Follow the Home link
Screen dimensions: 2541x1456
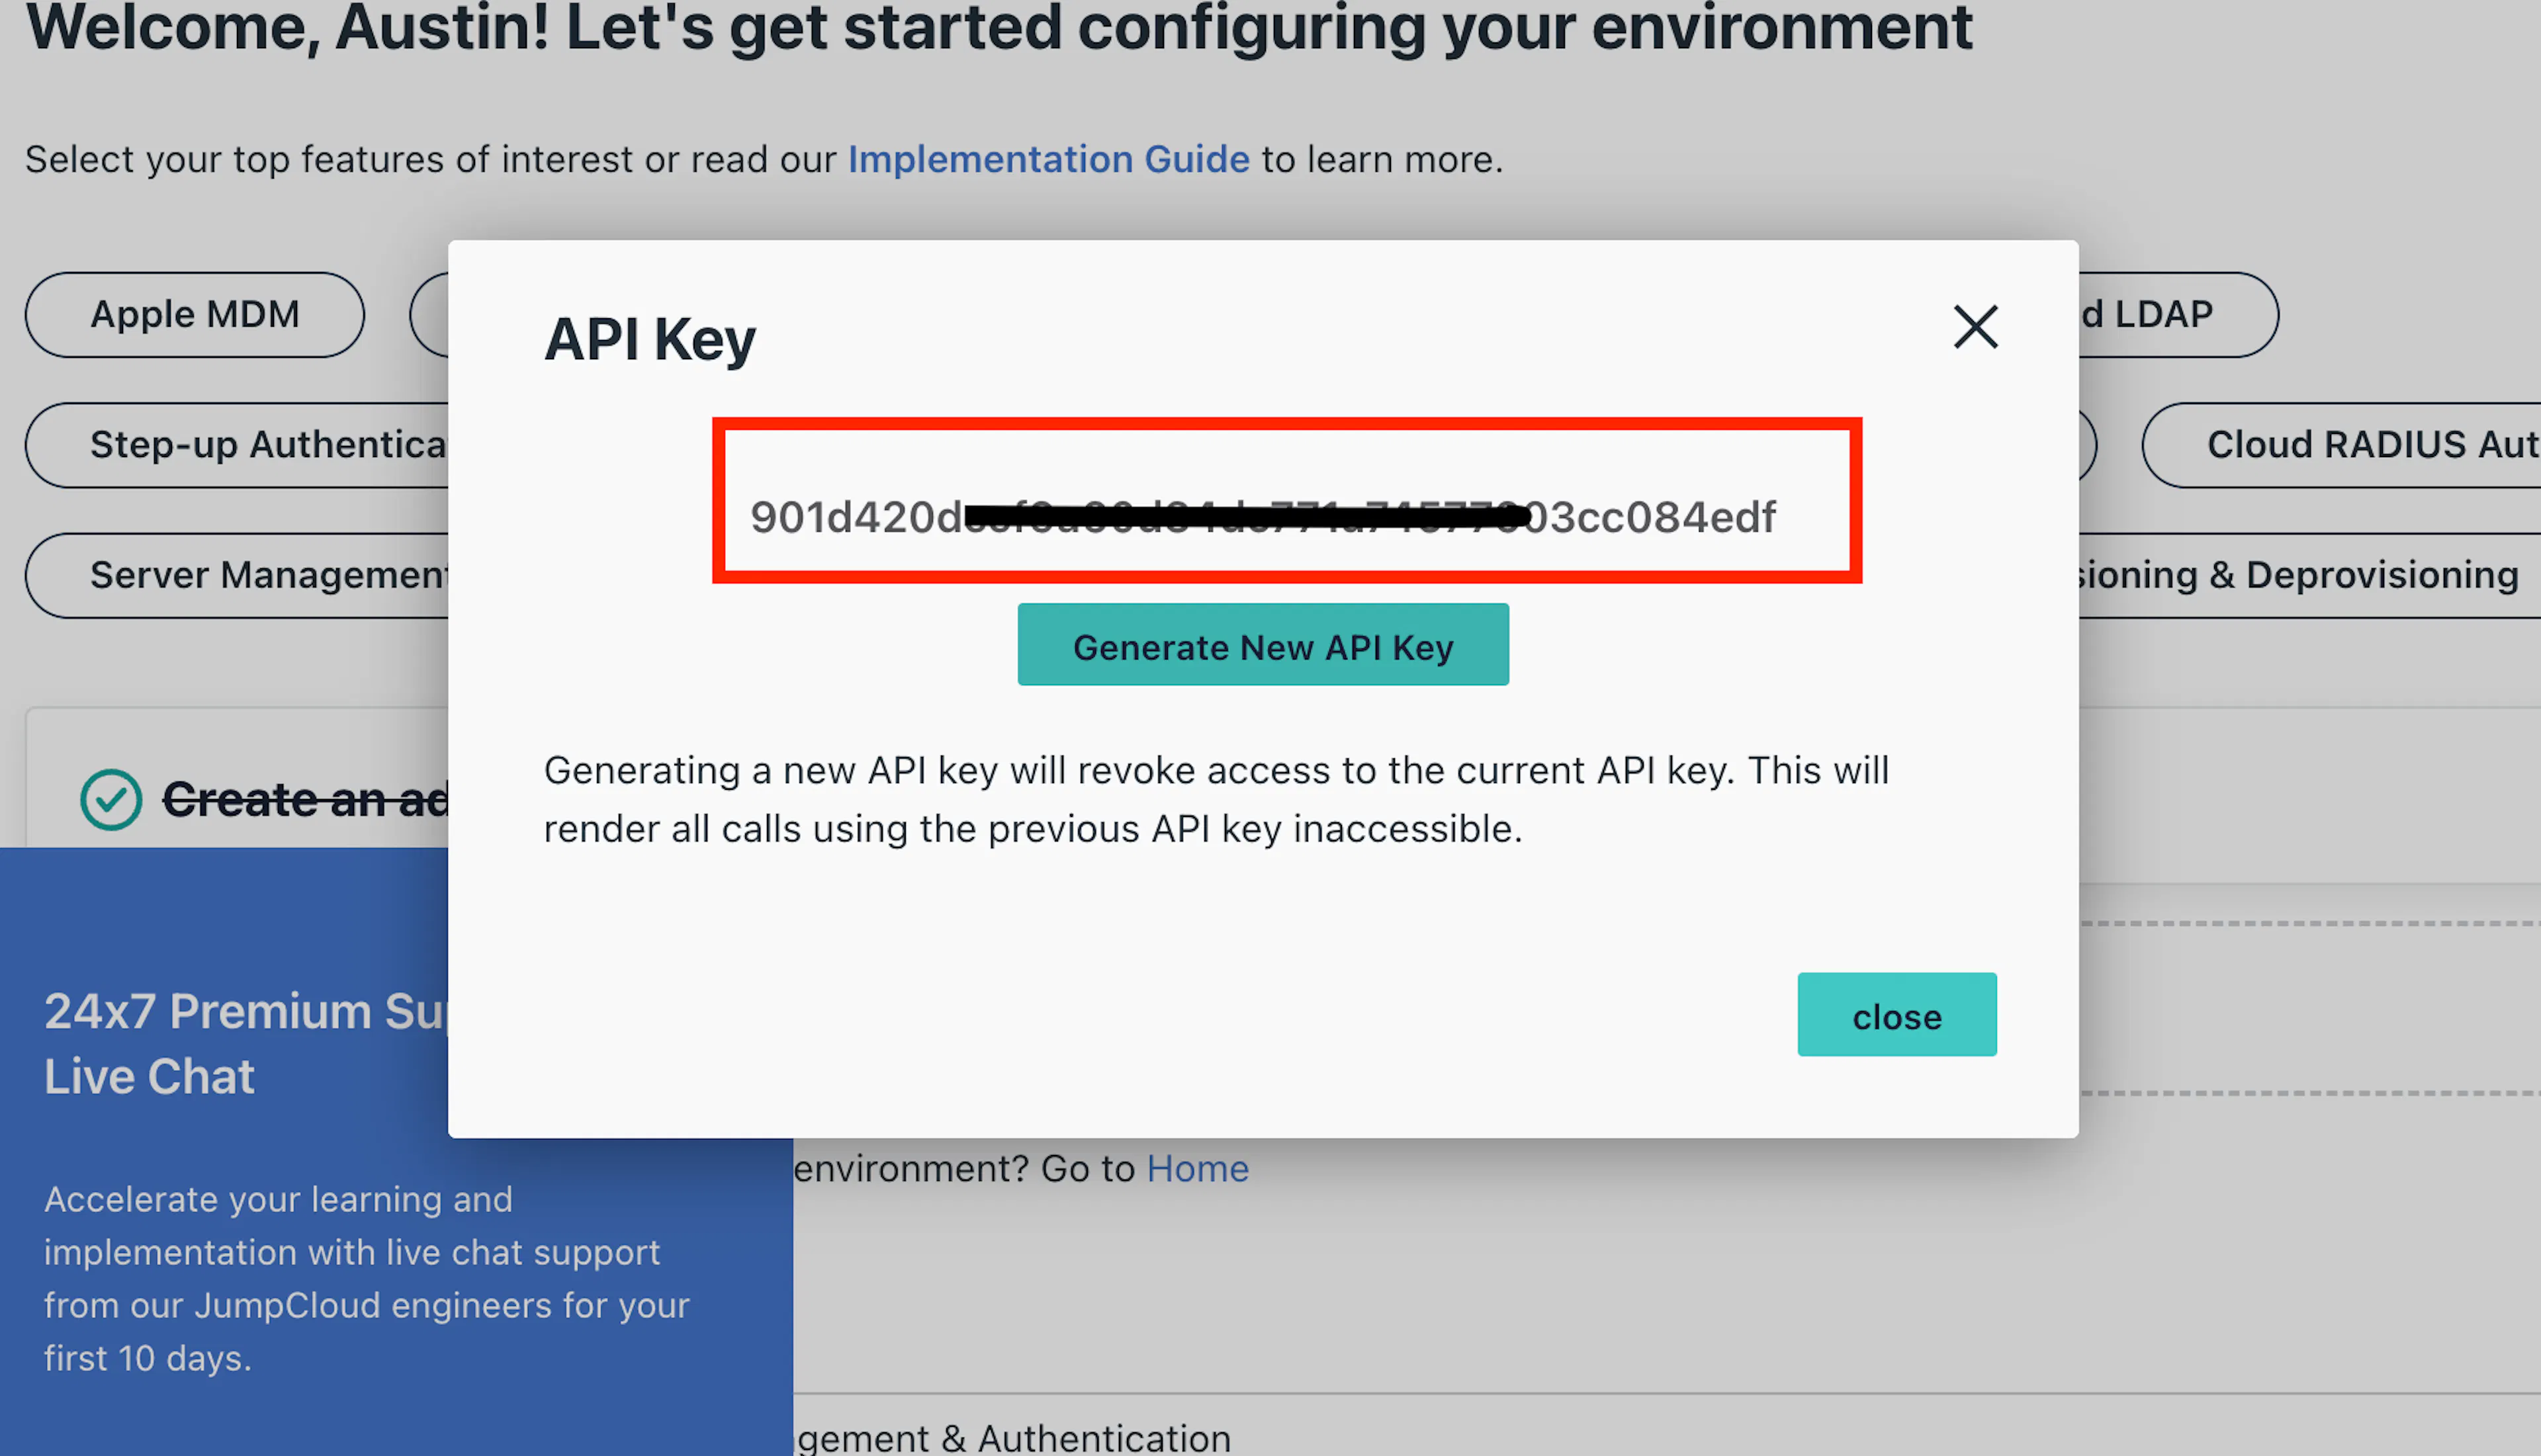tap(1198, 1168)
